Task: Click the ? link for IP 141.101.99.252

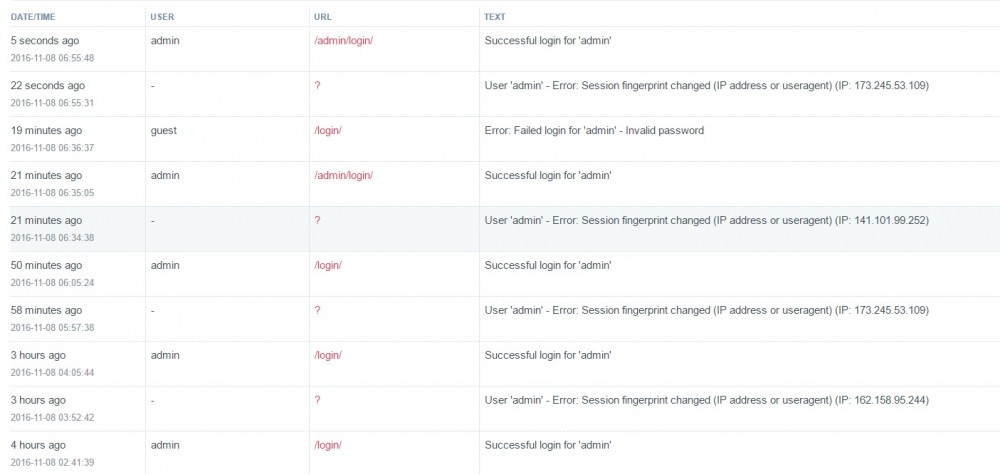Action: 317,221
